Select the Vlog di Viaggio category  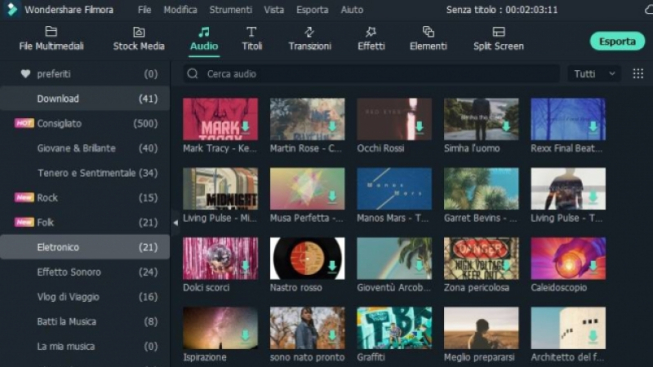pyautogui.click(x=85, y=297)
